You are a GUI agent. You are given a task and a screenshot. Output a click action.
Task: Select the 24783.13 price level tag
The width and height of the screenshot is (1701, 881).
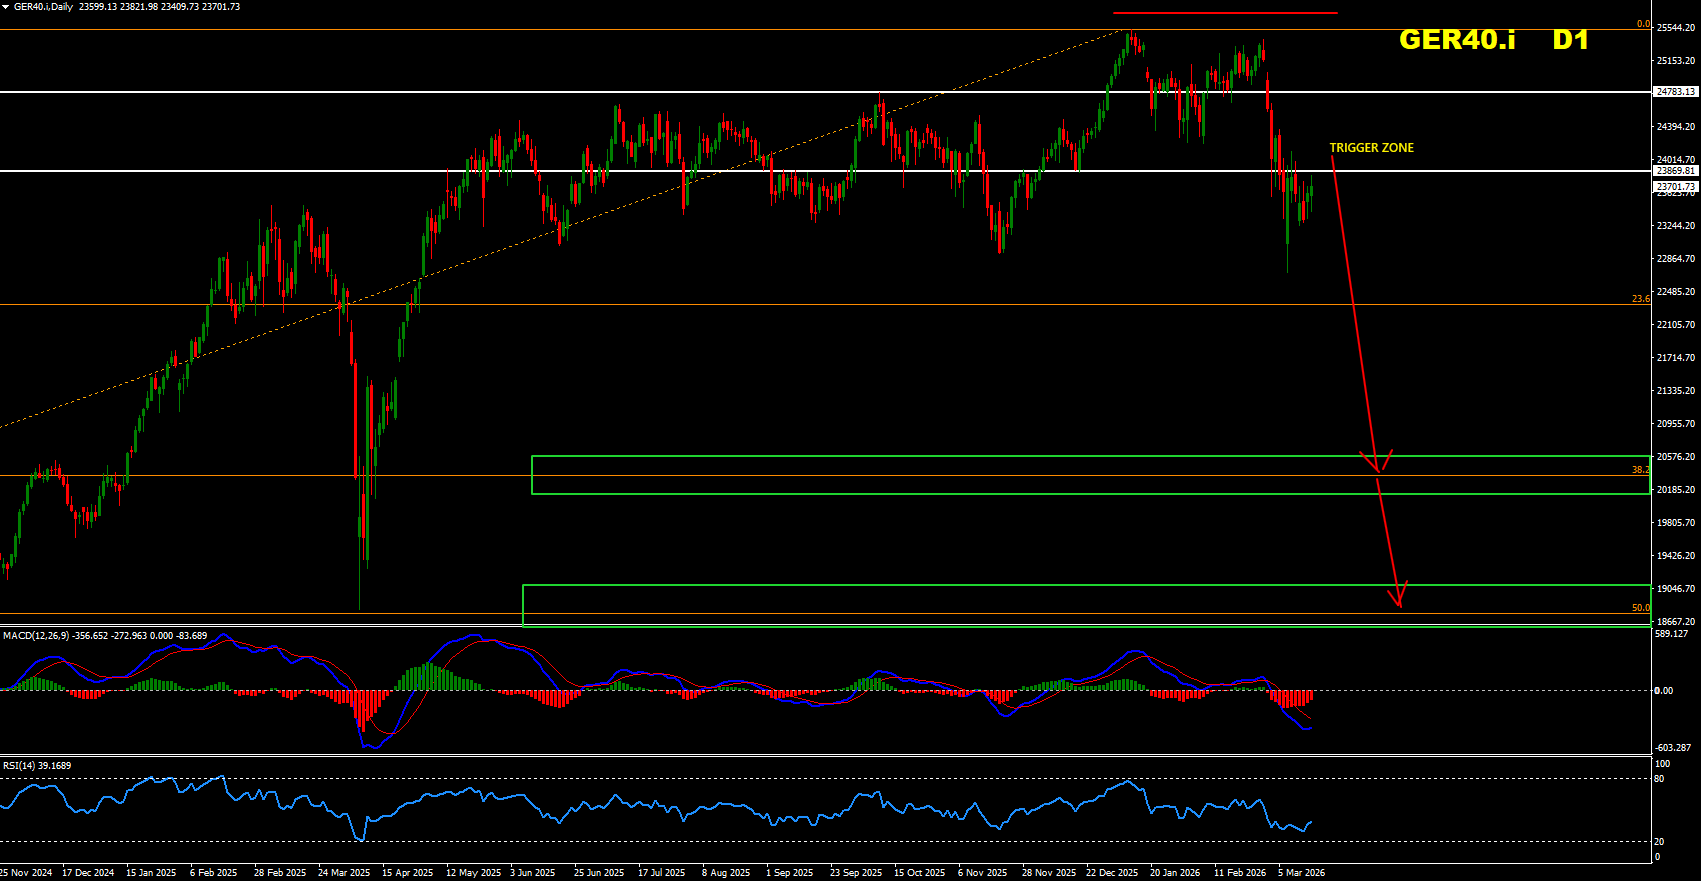pos(1675,92)
